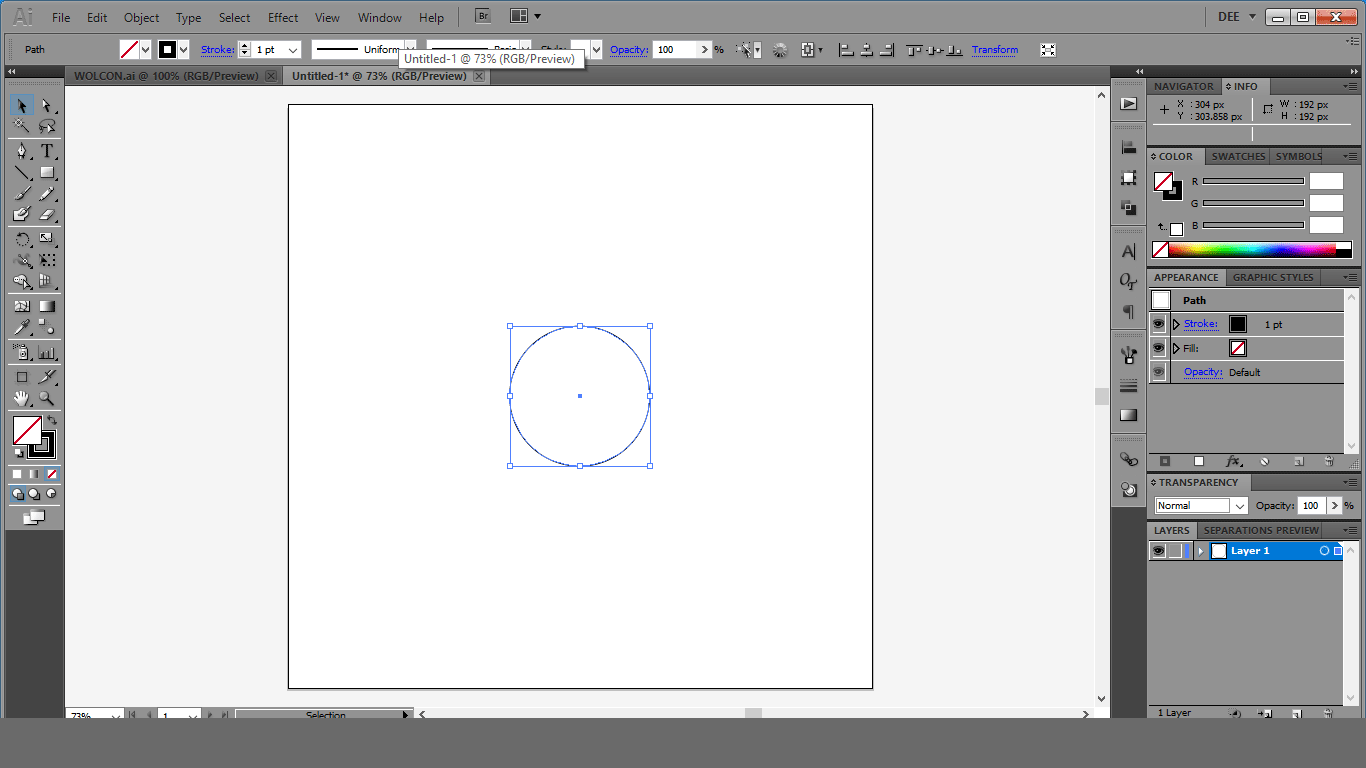The height and width of the screenshot is (768, 1366).
Task: Open the Paragraph panel pilcrow icon
Action: [x=1129, y=311]
